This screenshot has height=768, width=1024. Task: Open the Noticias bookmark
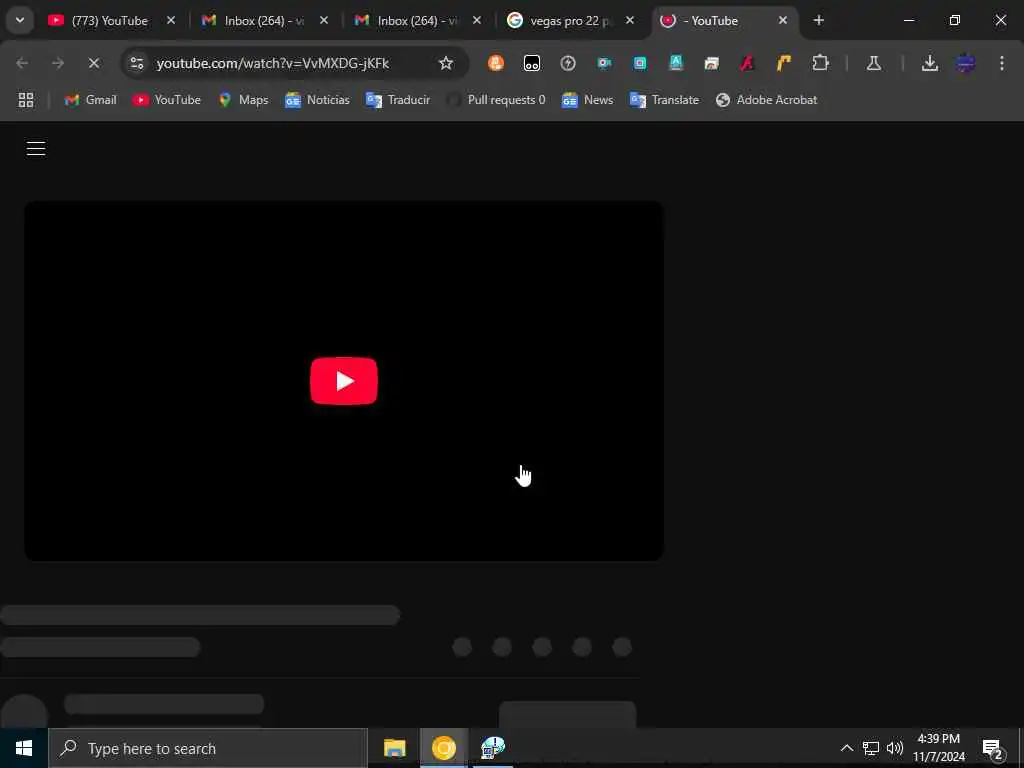(317, 100)
